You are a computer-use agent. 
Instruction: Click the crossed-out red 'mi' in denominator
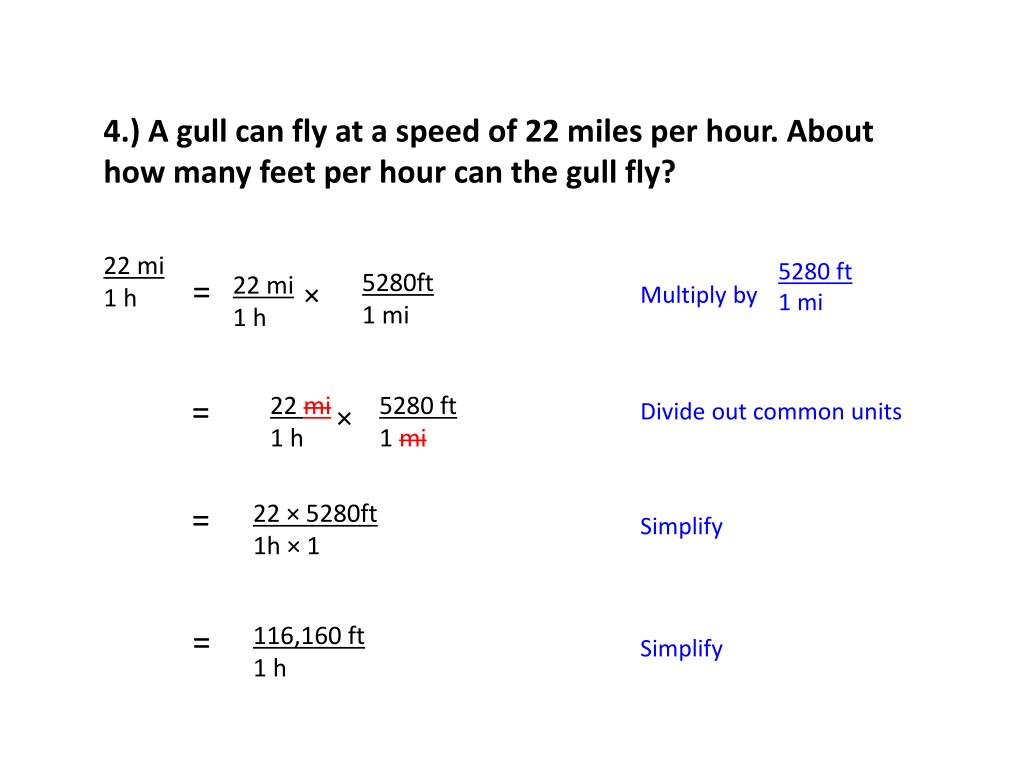click(x=412, y=439)
